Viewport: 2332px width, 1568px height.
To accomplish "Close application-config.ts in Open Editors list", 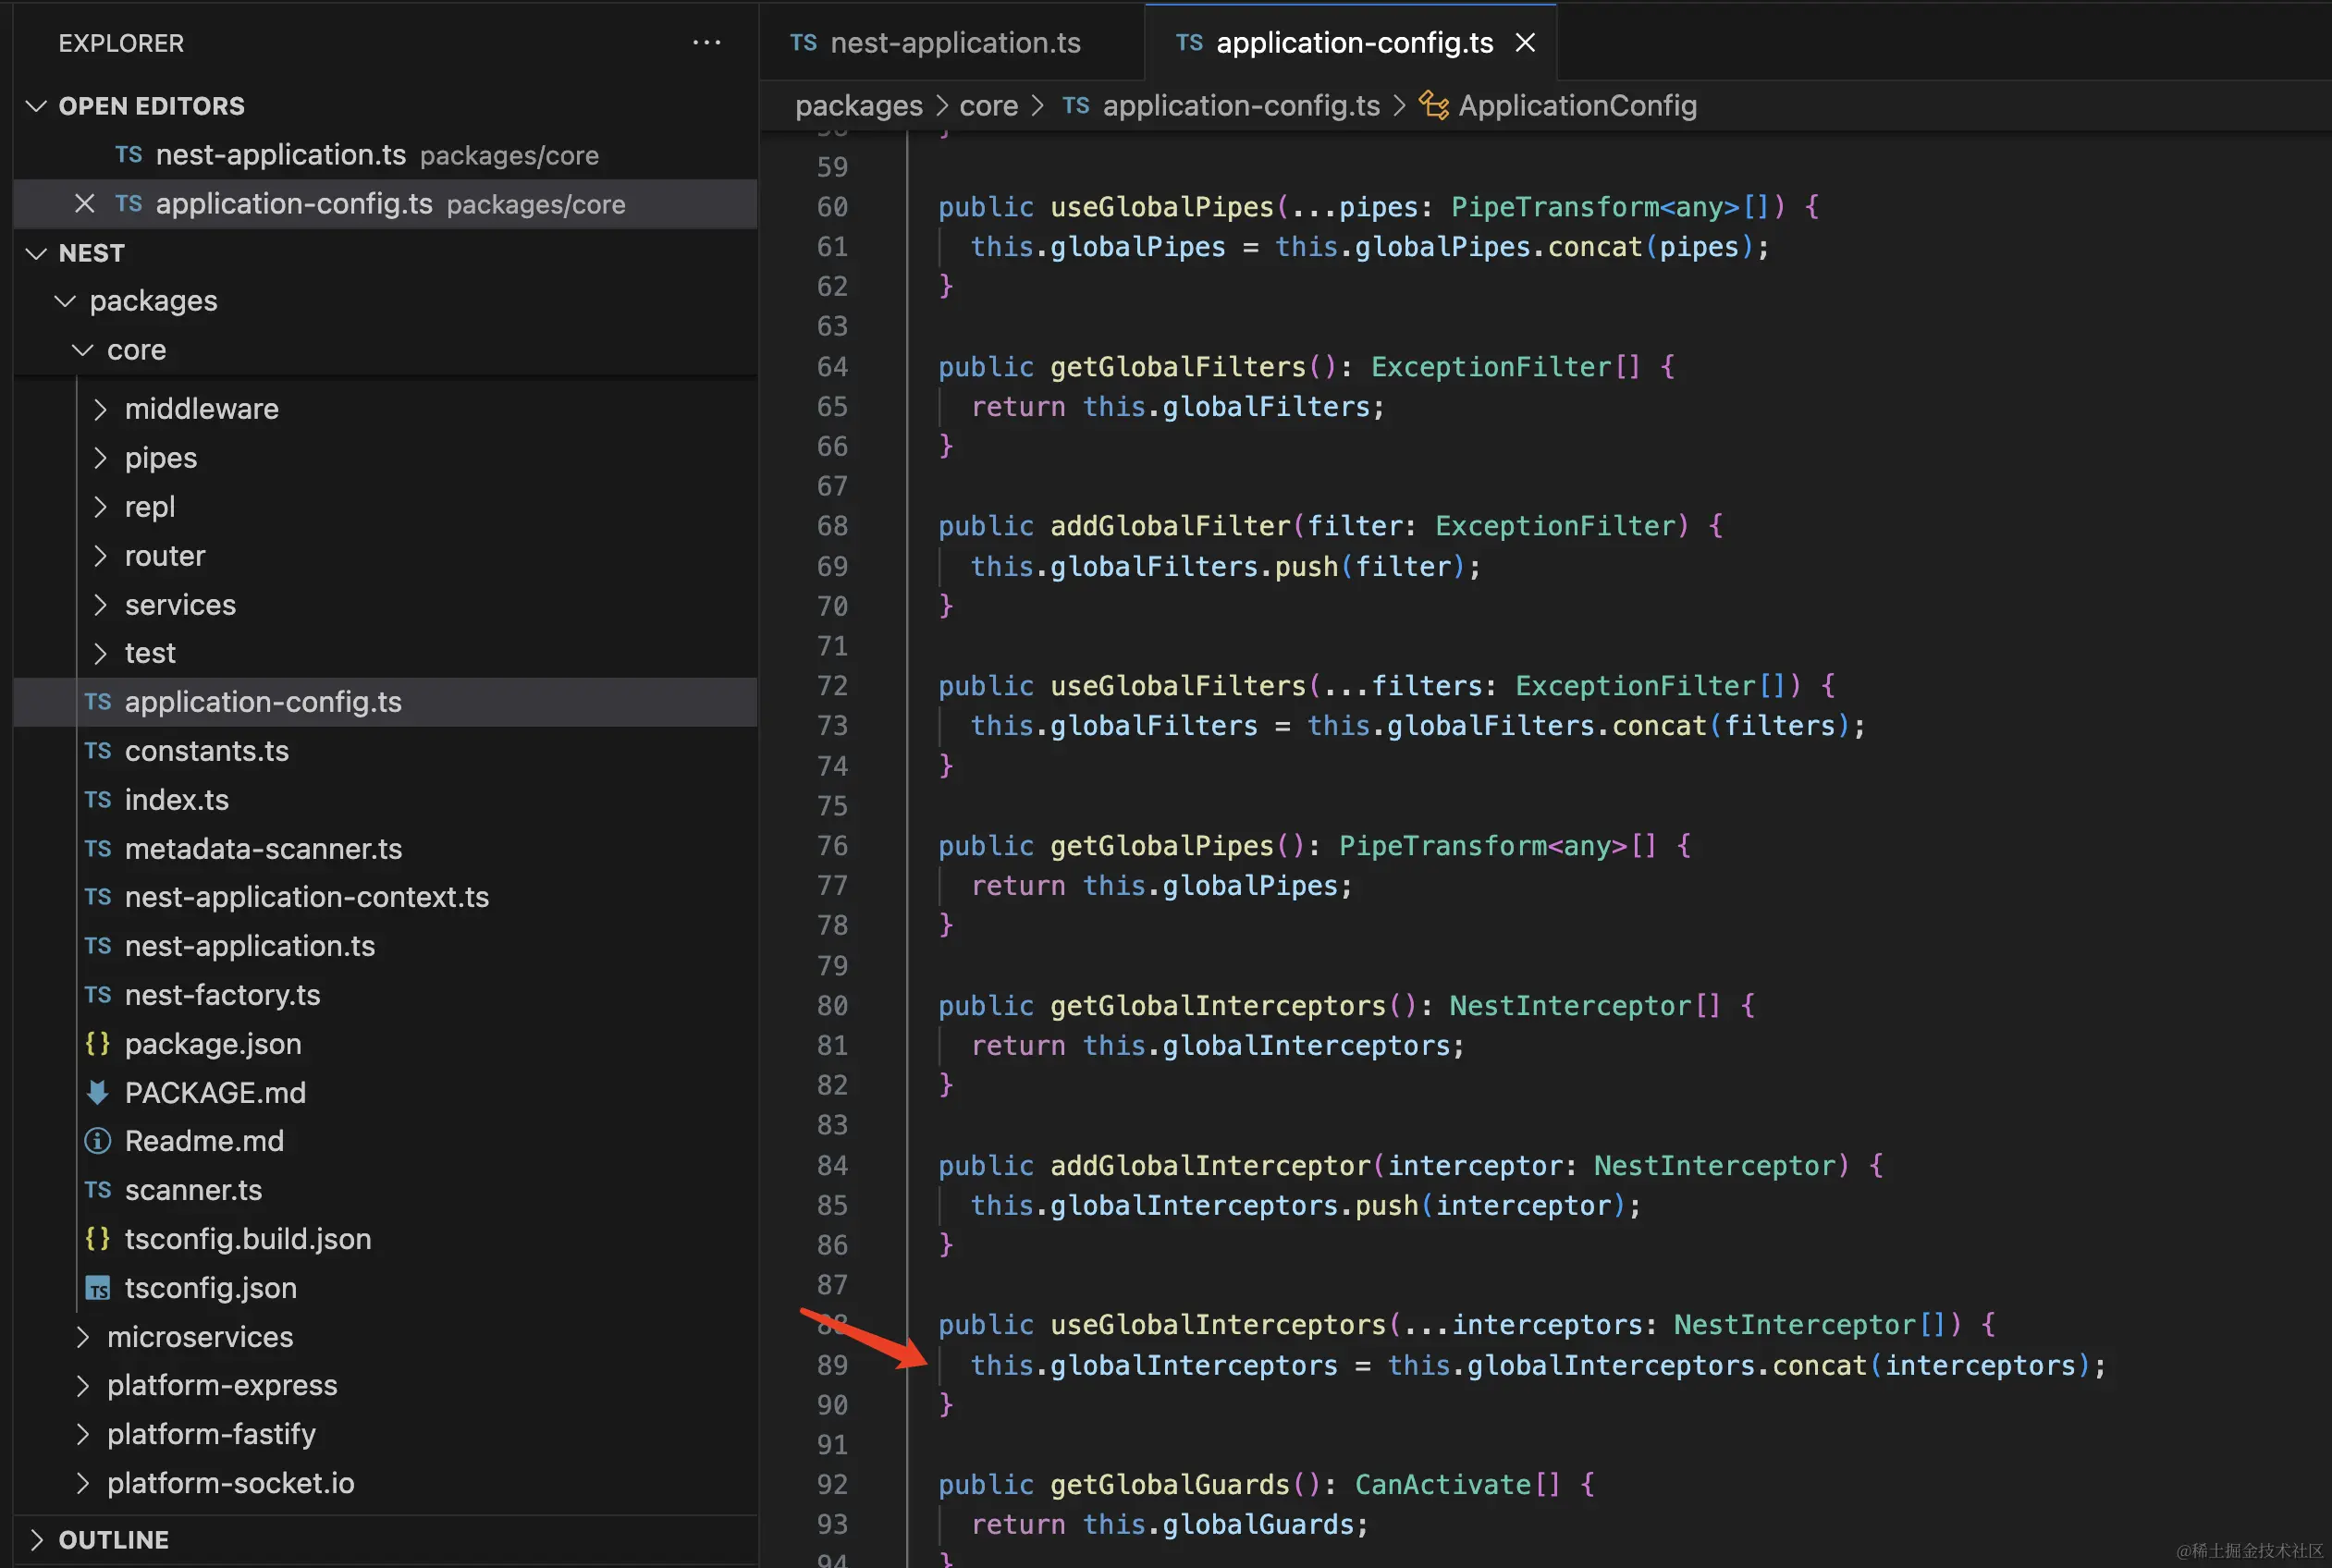I will tap(85, 204).
